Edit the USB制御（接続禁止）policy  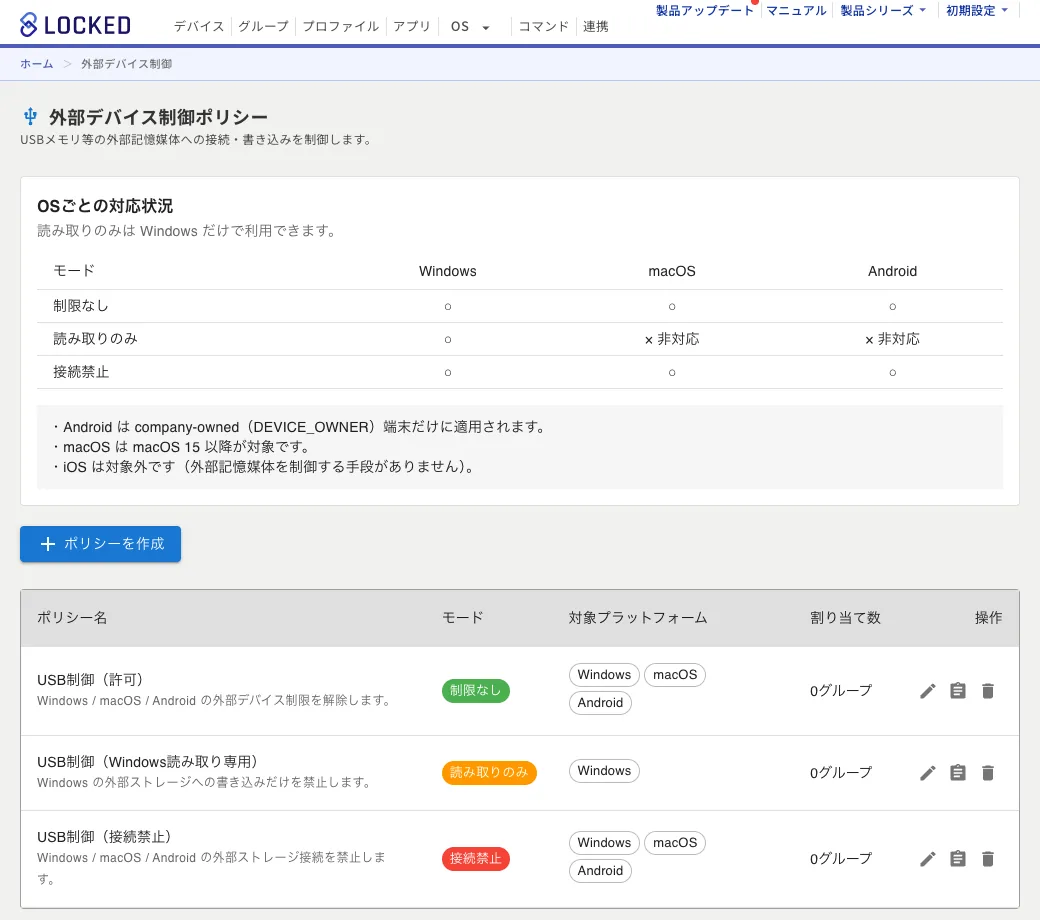pos(927,859)
